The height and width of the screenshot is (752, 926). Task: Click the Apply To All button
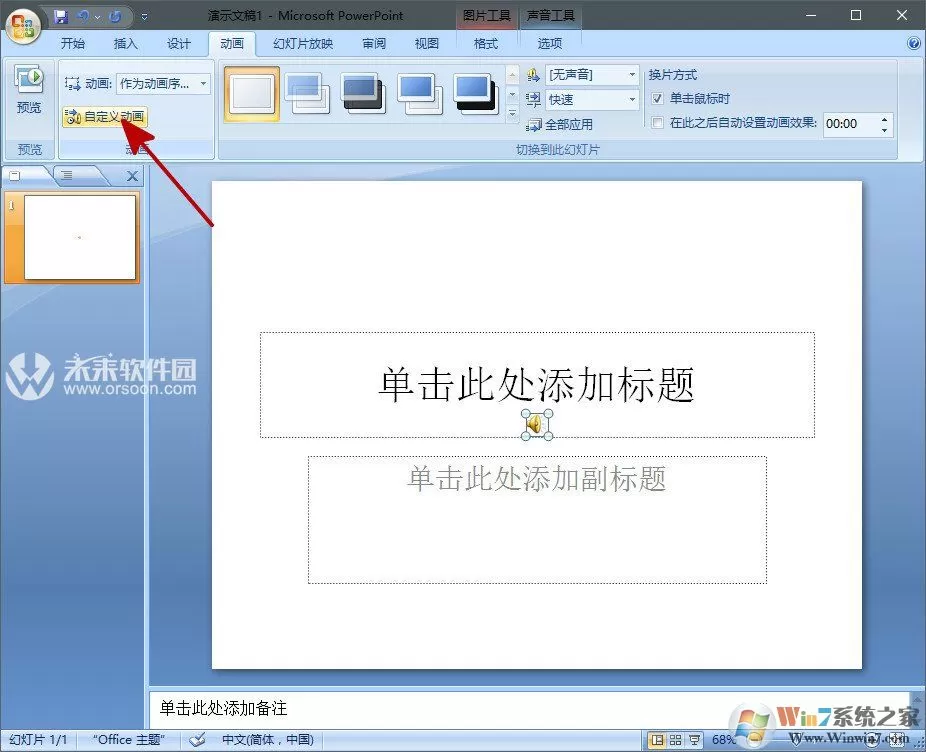[x=559, y=125]
